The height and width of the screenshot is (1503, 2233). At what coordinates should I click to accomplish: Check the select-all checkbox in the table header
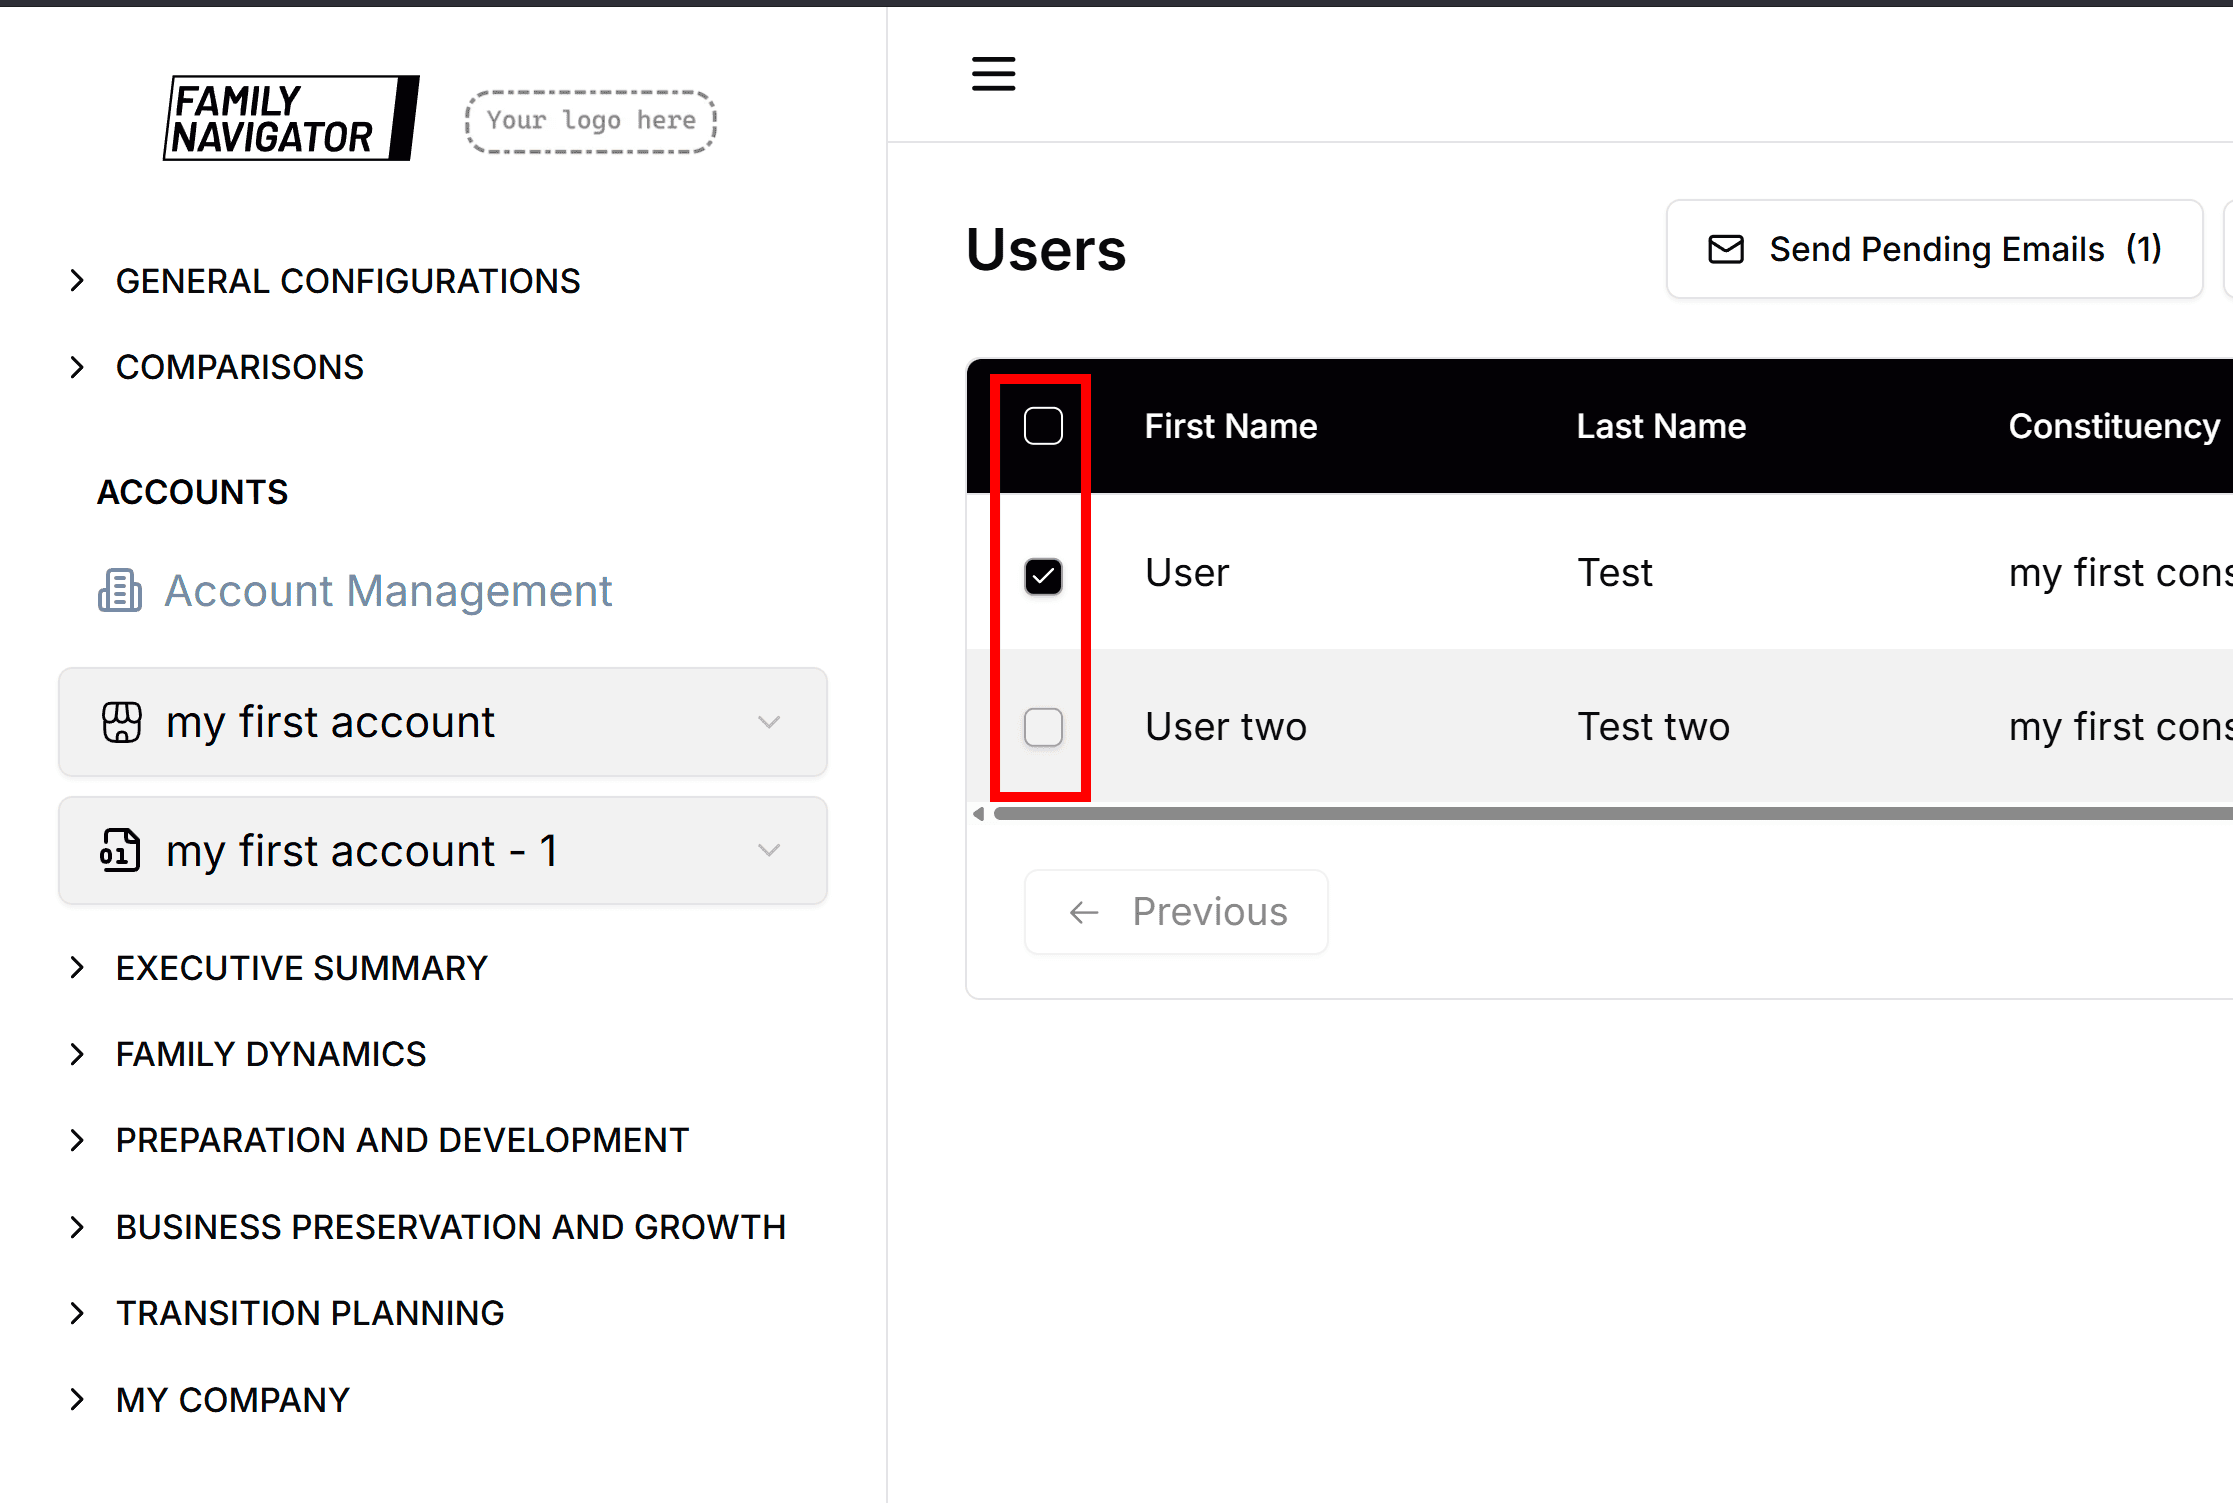tap(1043, 425)
